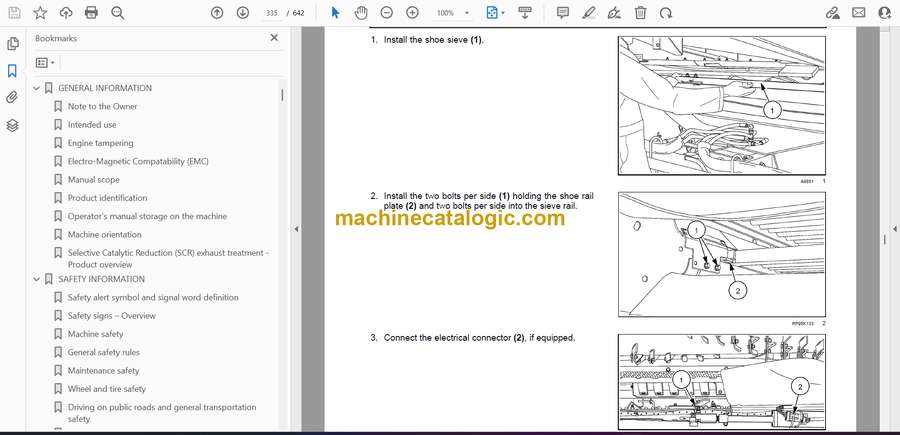
Task: Close the Bookmarks panel
Action: point(274,38)
